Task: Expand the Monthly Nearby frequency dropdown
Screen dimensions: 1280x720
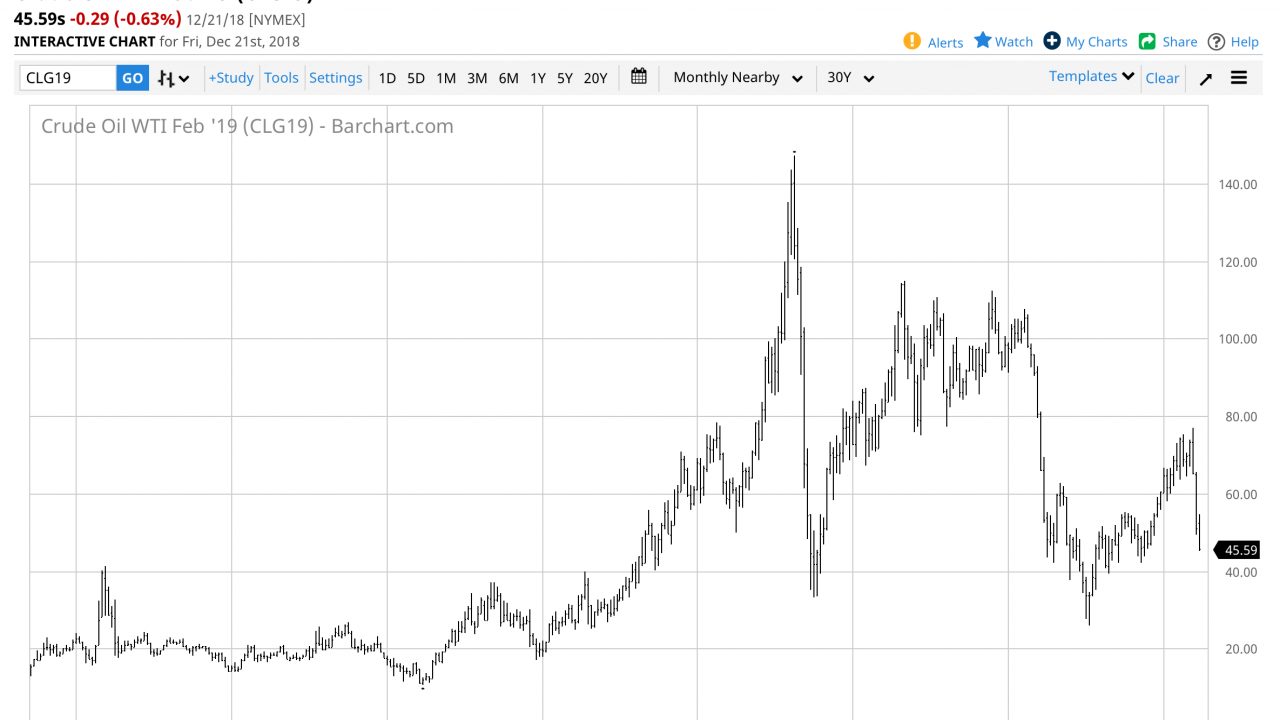Action: pyautogui.click(x=737, y=78)
